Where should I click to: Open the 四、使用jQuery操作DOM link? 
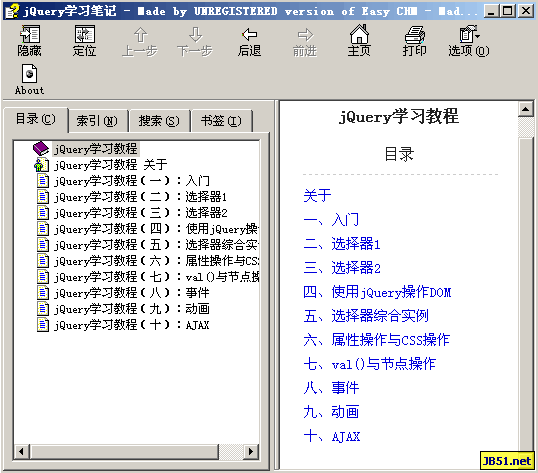(377, 292)
